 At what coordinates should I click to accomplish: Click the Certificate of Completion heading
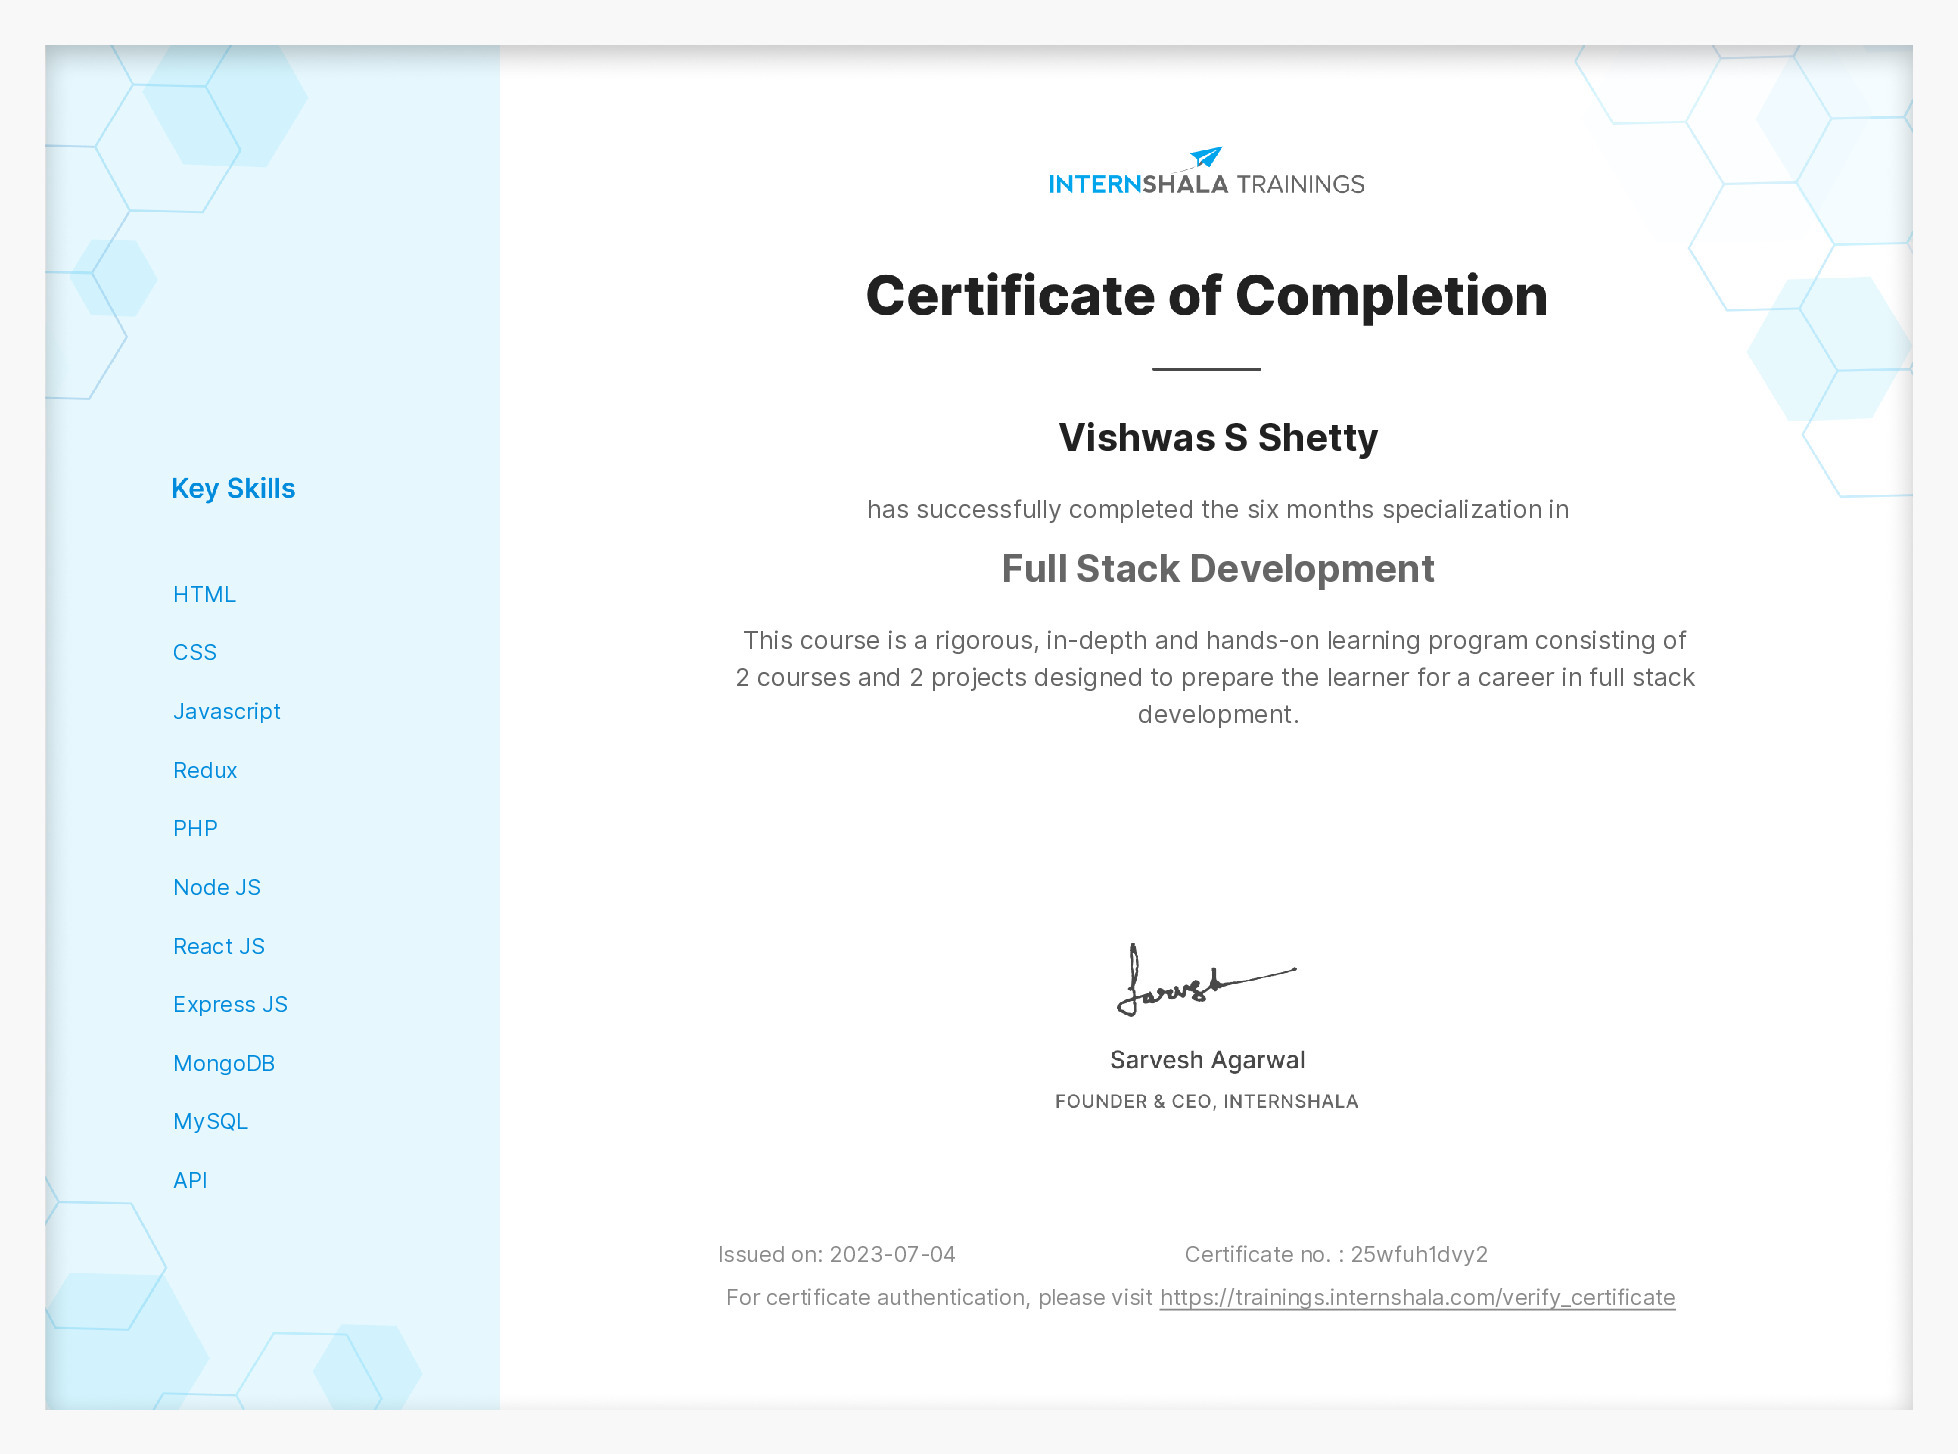(1206, 296)
